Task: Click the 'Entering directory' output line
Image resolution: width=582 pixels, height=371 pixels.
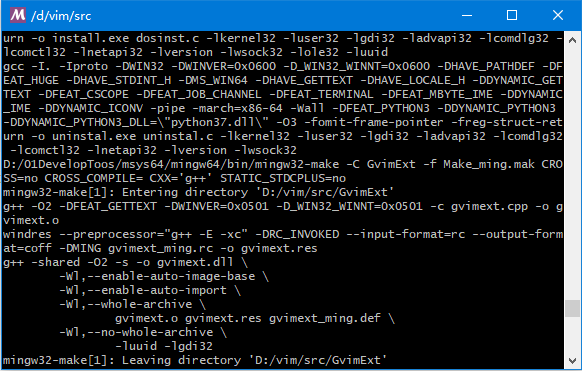Action: coord(198,192)
